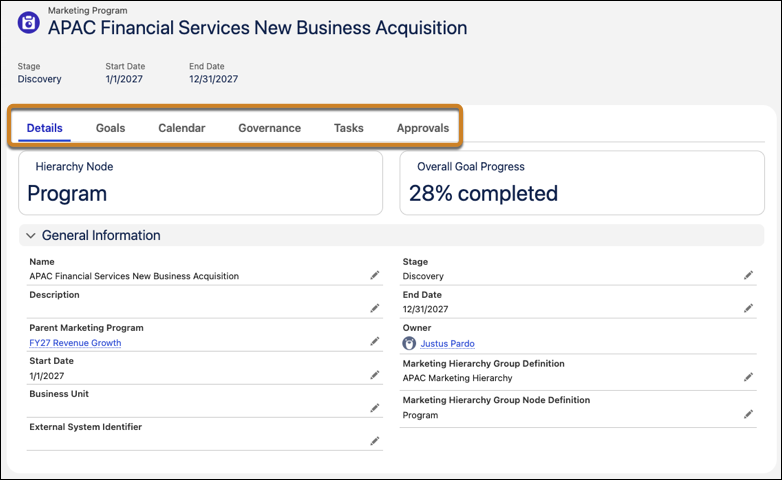Click the General Information Stage value Discovery
The image size is (782, 480).
tap(423, 276)
